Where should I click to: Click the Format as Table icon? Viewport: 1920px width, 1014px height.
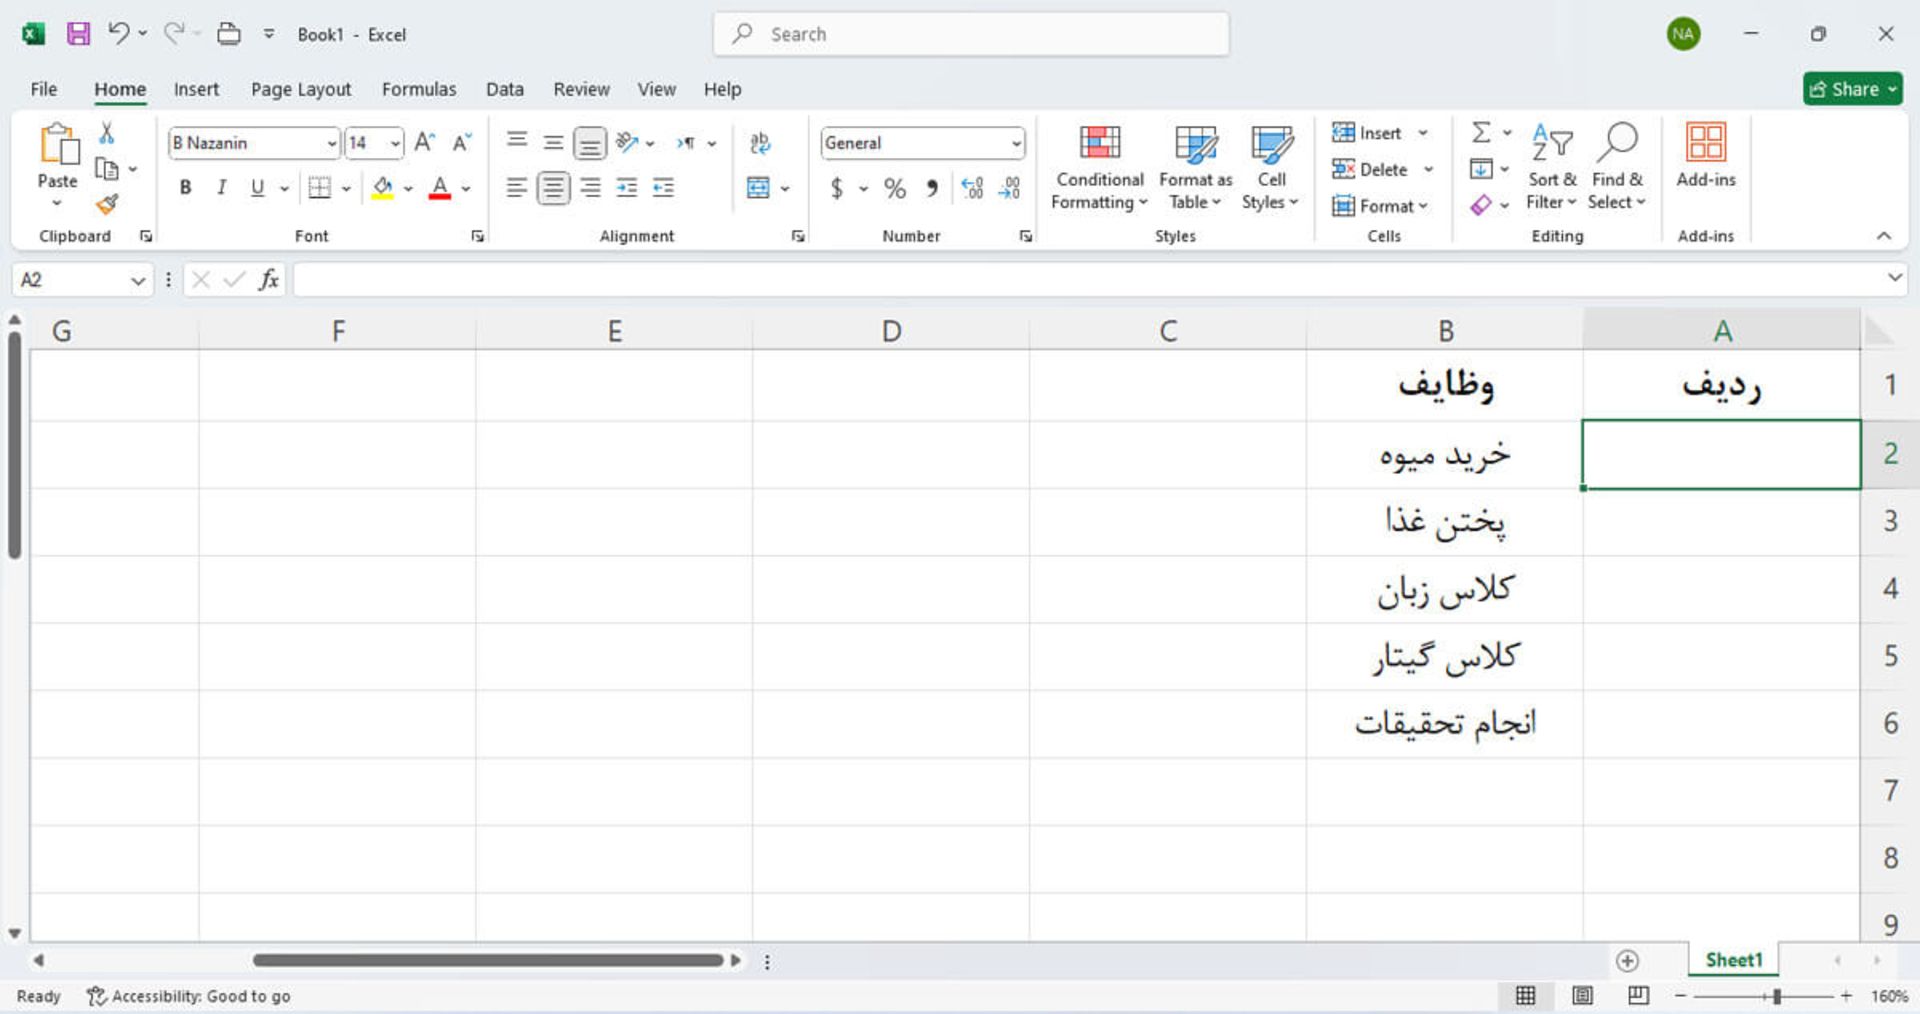[x=1195, y=167]
